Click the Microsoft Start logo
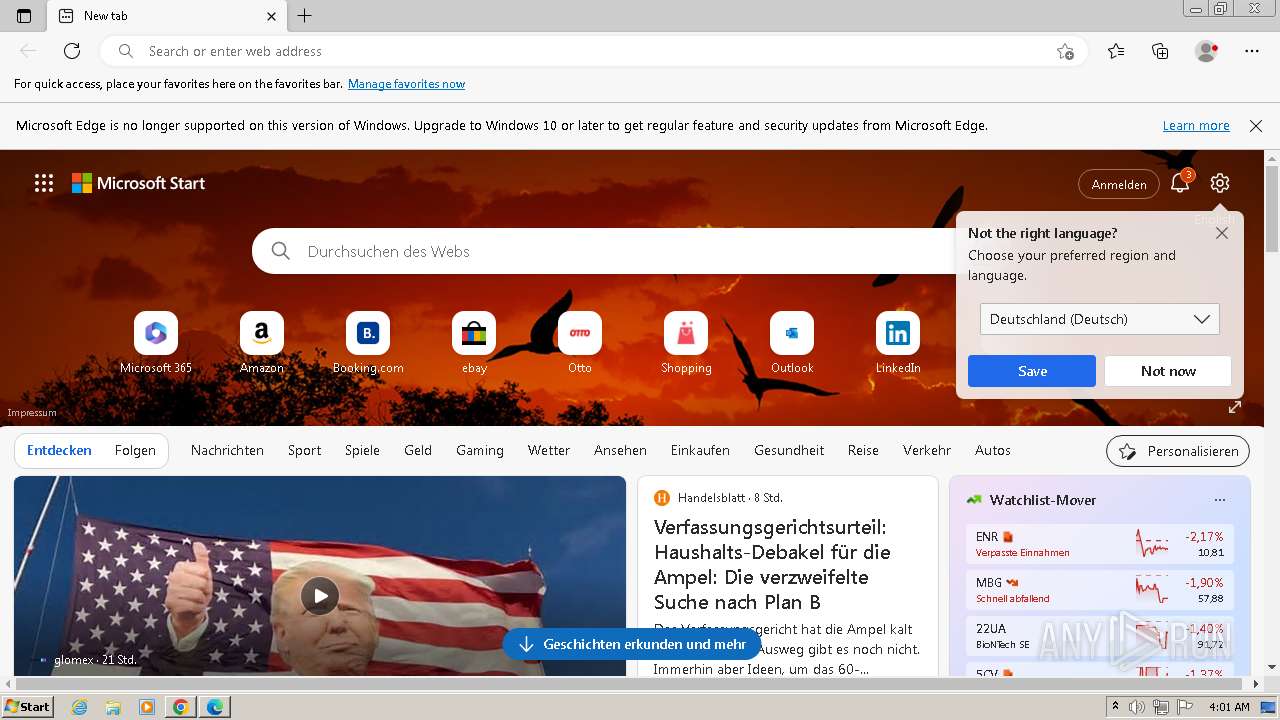Viewport: 1280px width, 720px height. click(x=138, y=183)
